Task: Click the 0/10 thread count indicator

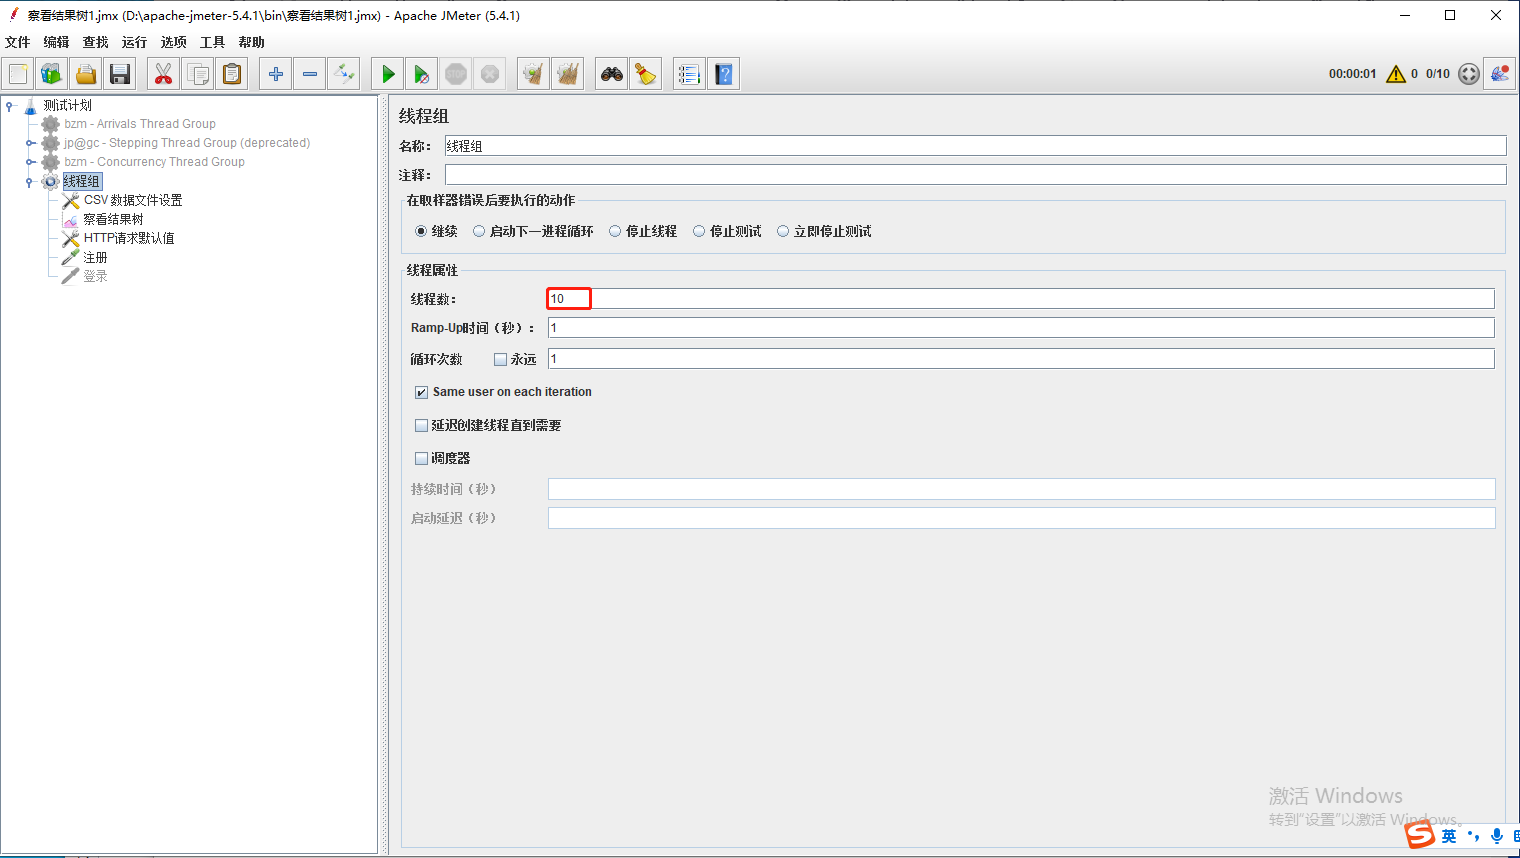Action: (1438, 74)
